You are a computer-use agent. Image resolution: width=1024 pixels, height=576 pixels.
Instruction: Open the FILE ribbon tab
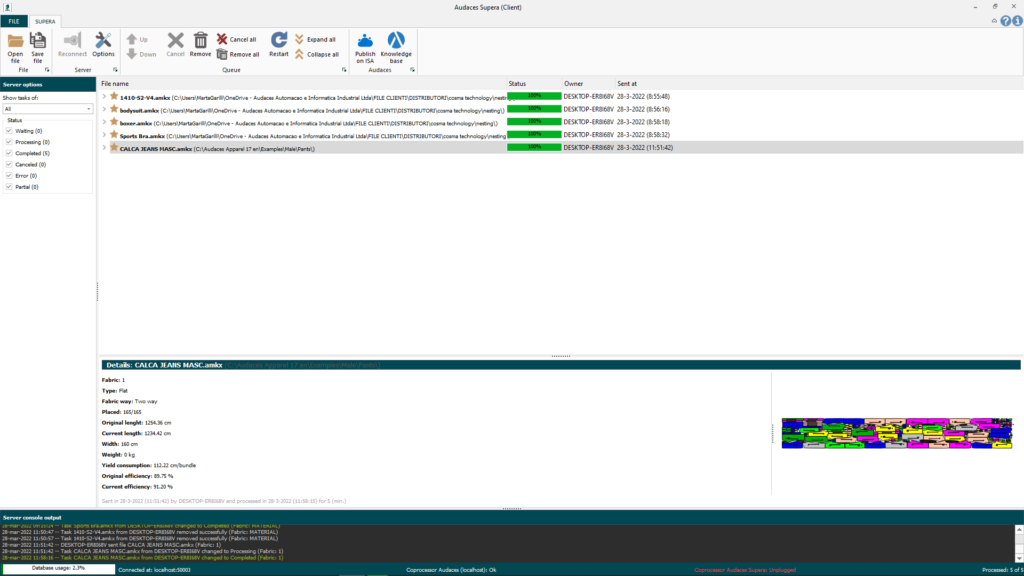(14, 22)
